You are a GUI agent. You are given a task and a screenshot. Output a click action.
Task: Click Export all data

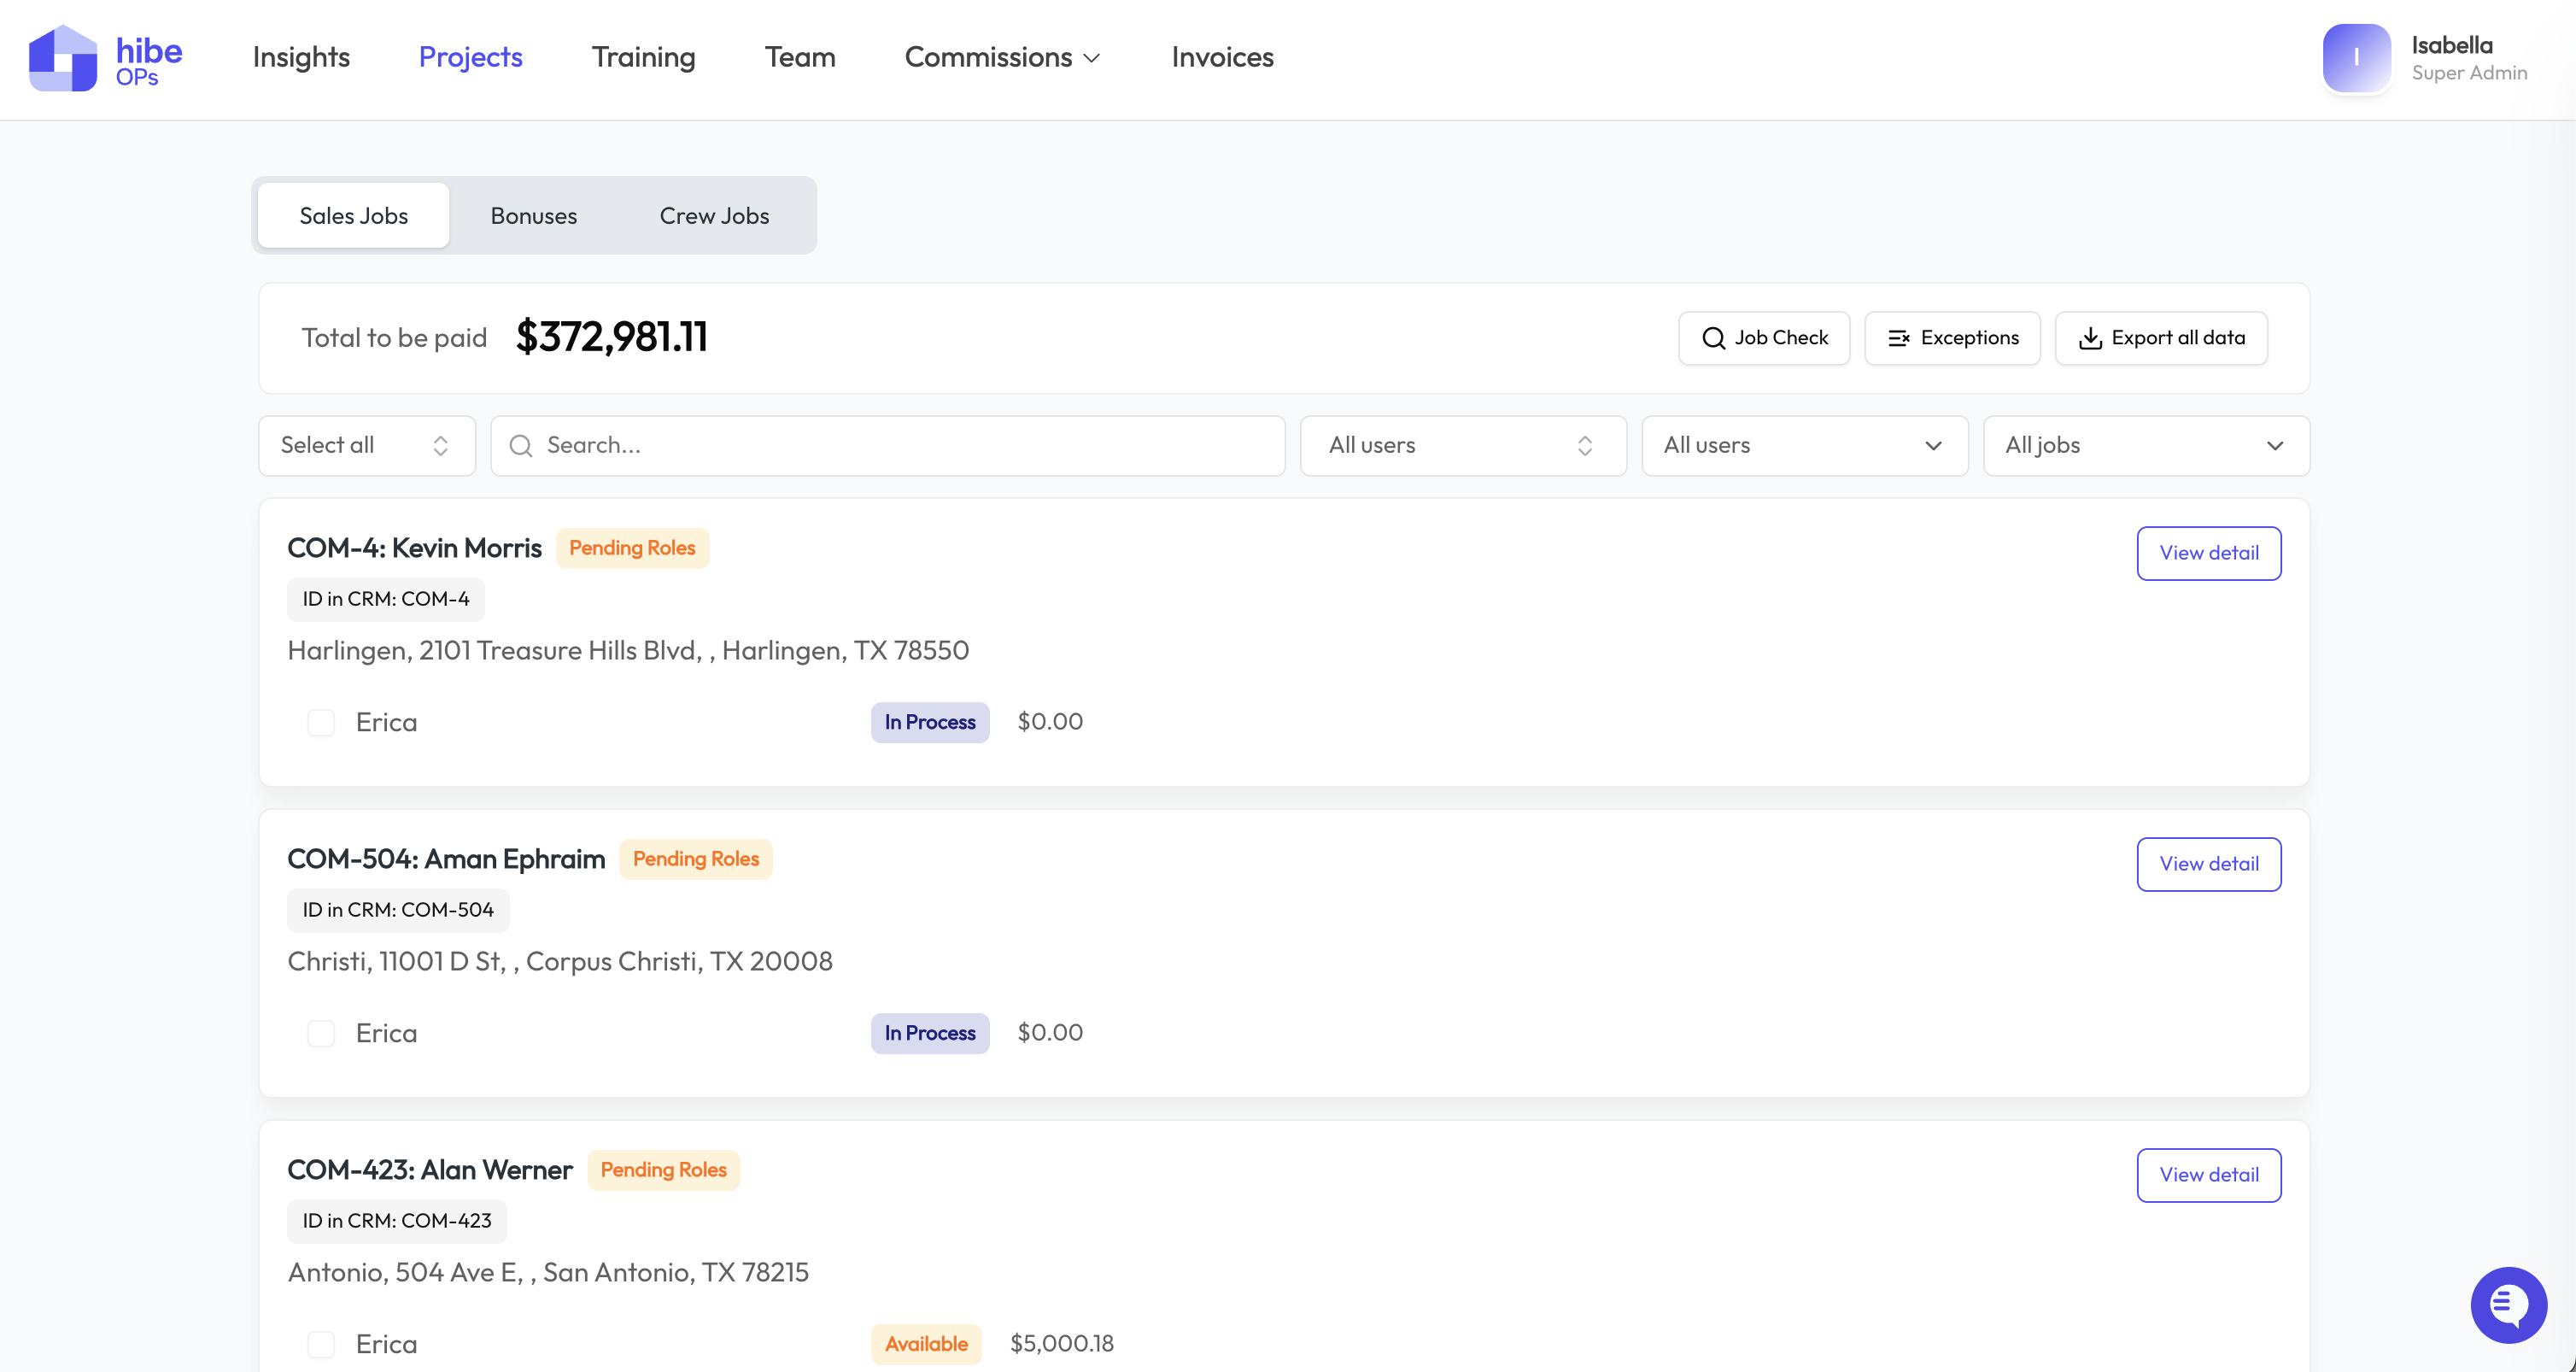click(x=2161, y=338)
